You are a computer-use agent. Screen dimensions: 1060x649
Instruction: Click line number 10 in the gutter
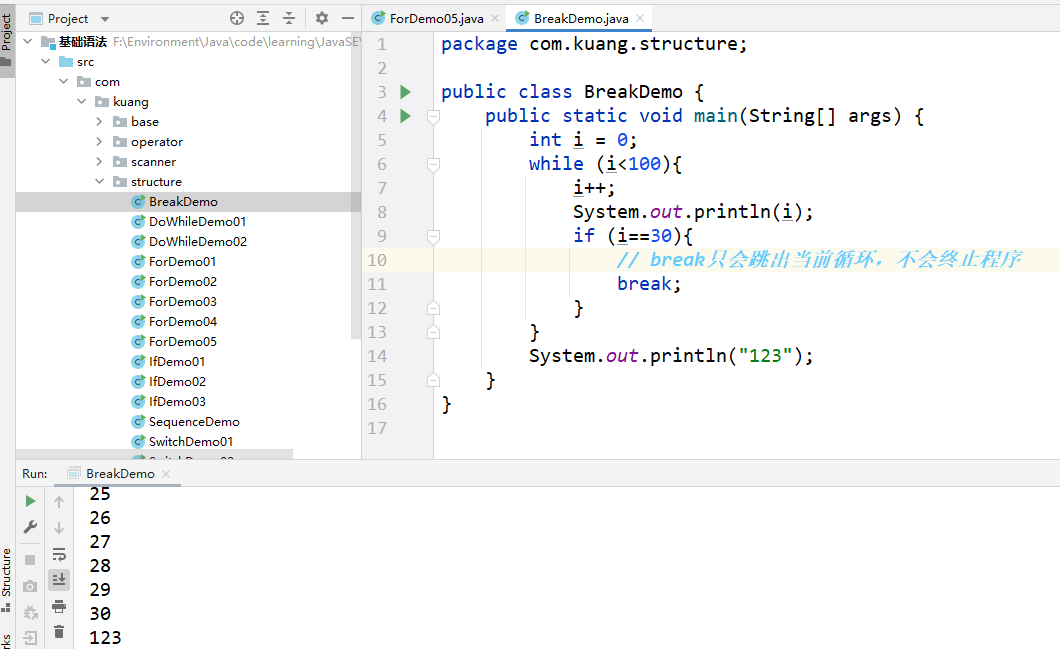[x=377, y=260]
